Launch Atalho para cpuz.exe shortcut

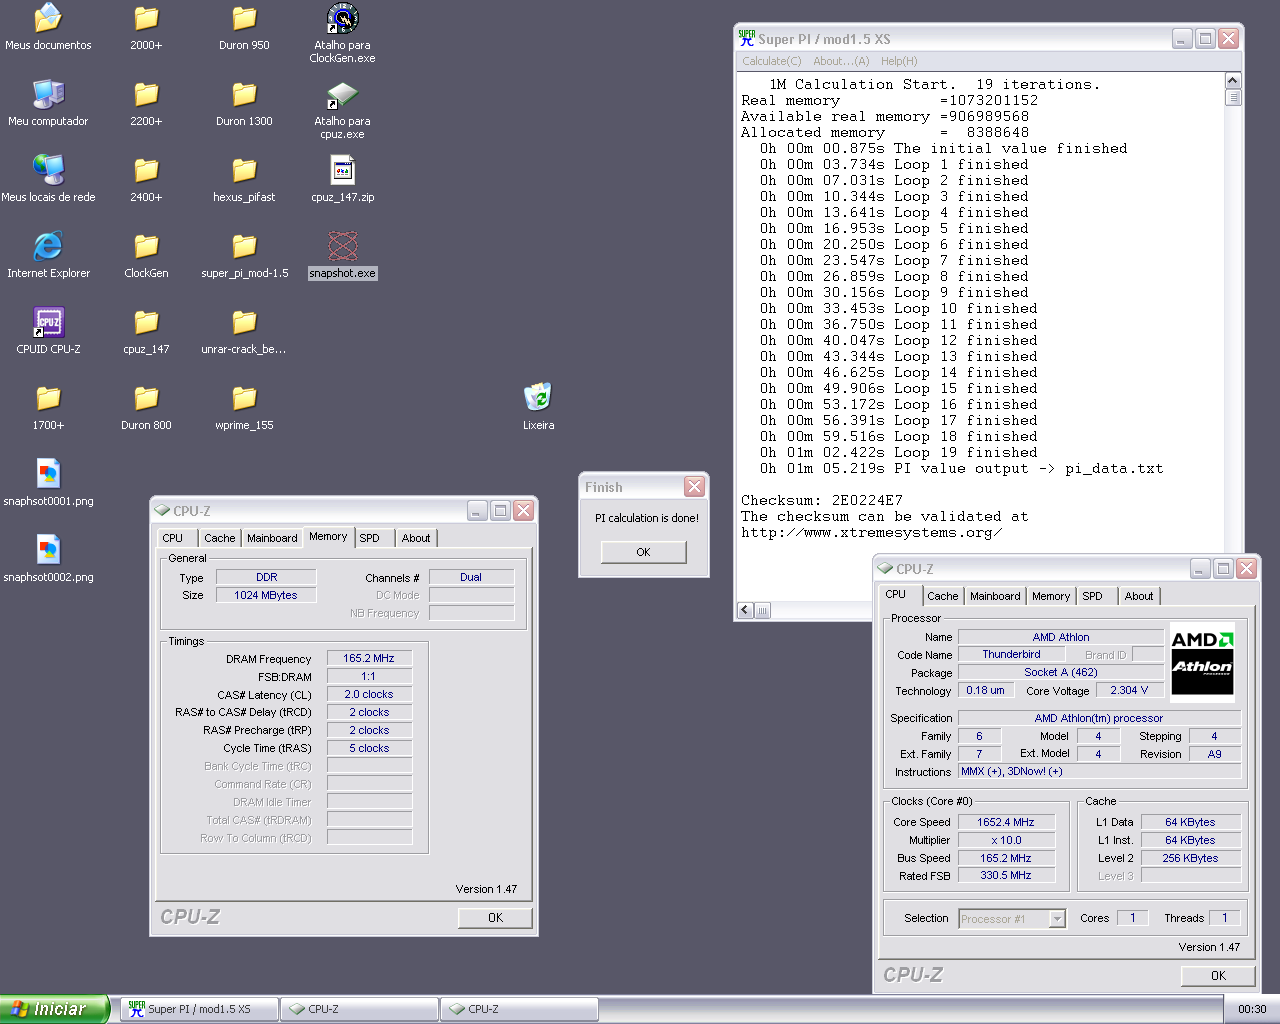click(342, 109)
